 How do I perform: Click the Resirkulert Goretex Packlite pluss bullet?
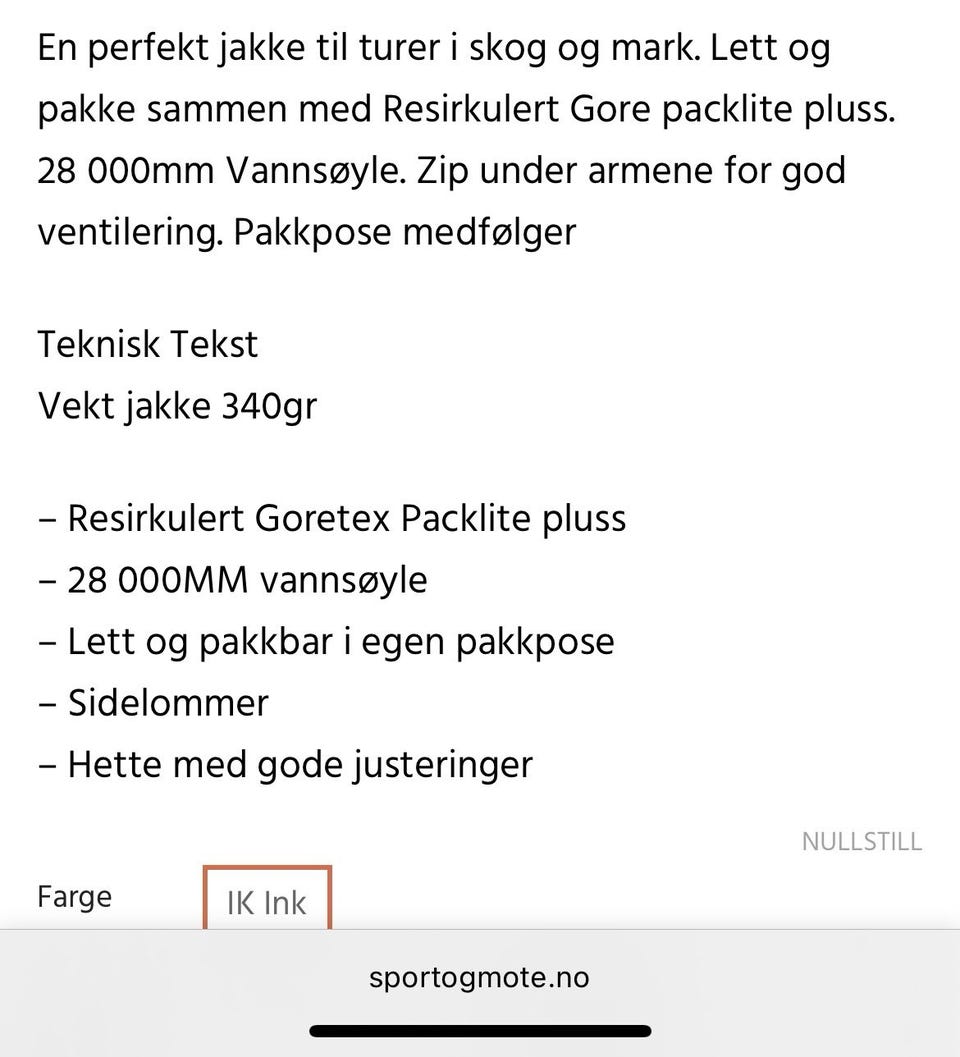(x=345, y=518)
